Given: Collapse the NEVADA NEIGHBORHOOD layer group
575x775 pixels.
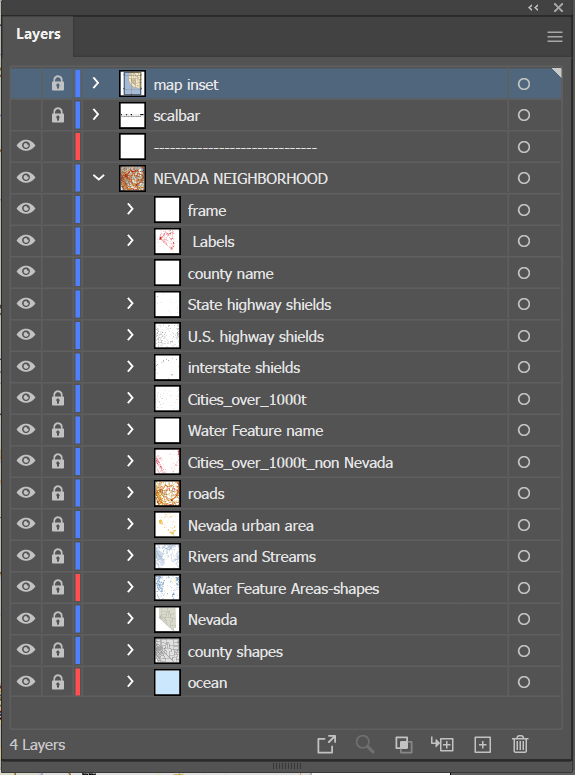Looking at the screenshot, I should [x=99, y=177].
